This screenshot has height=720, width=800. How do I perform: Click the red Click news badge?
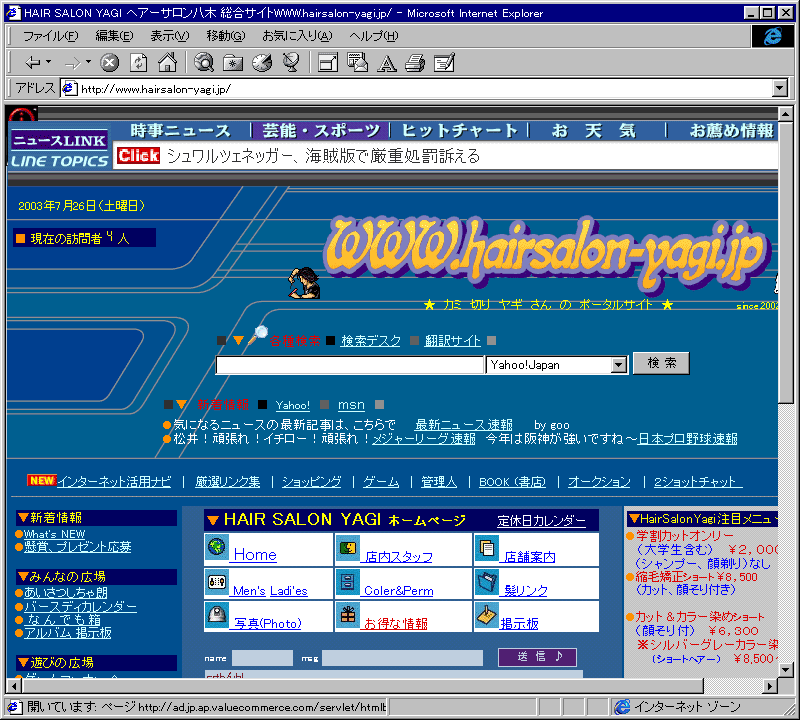pos(138,155)
